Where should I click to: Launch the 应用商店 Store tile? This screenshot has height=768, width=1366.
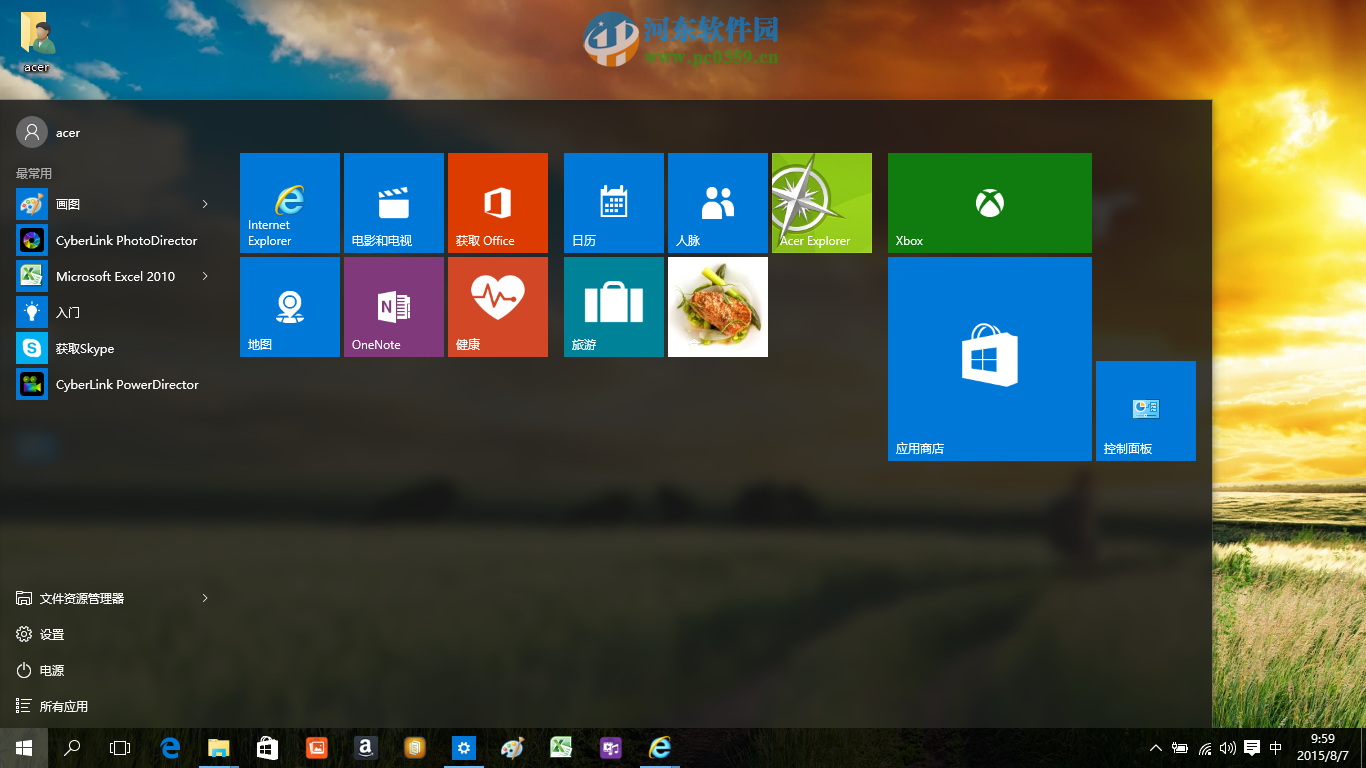click(988, 358)
